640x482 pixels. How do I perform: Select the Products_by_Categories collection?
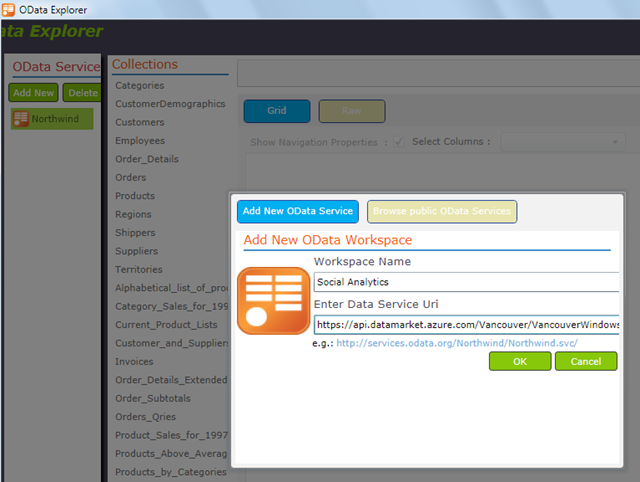[x=171, y=472]
